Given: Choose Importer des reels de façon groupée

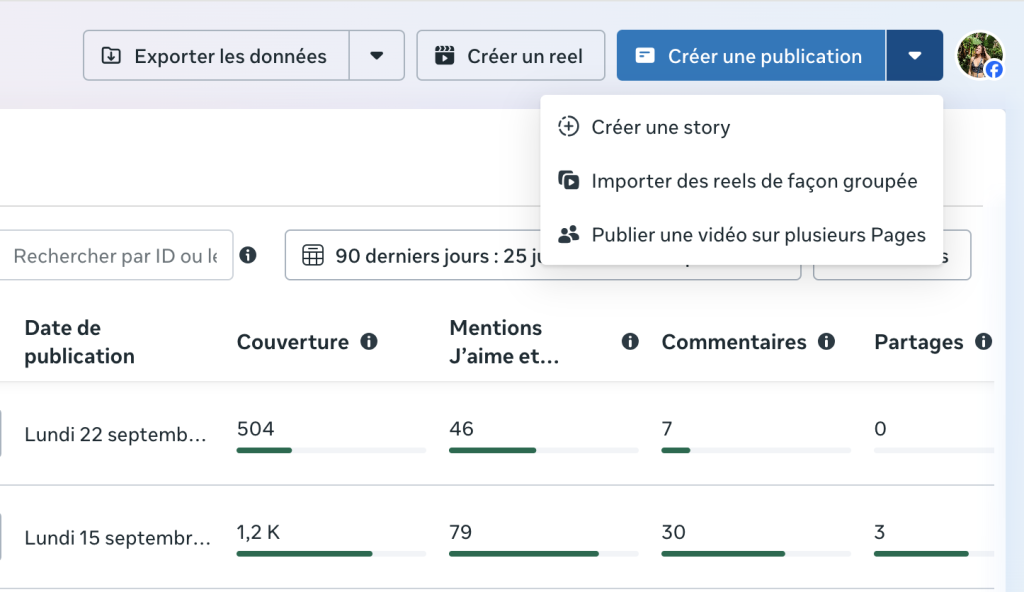Looking at the screenshot, I should coord(754,181).
